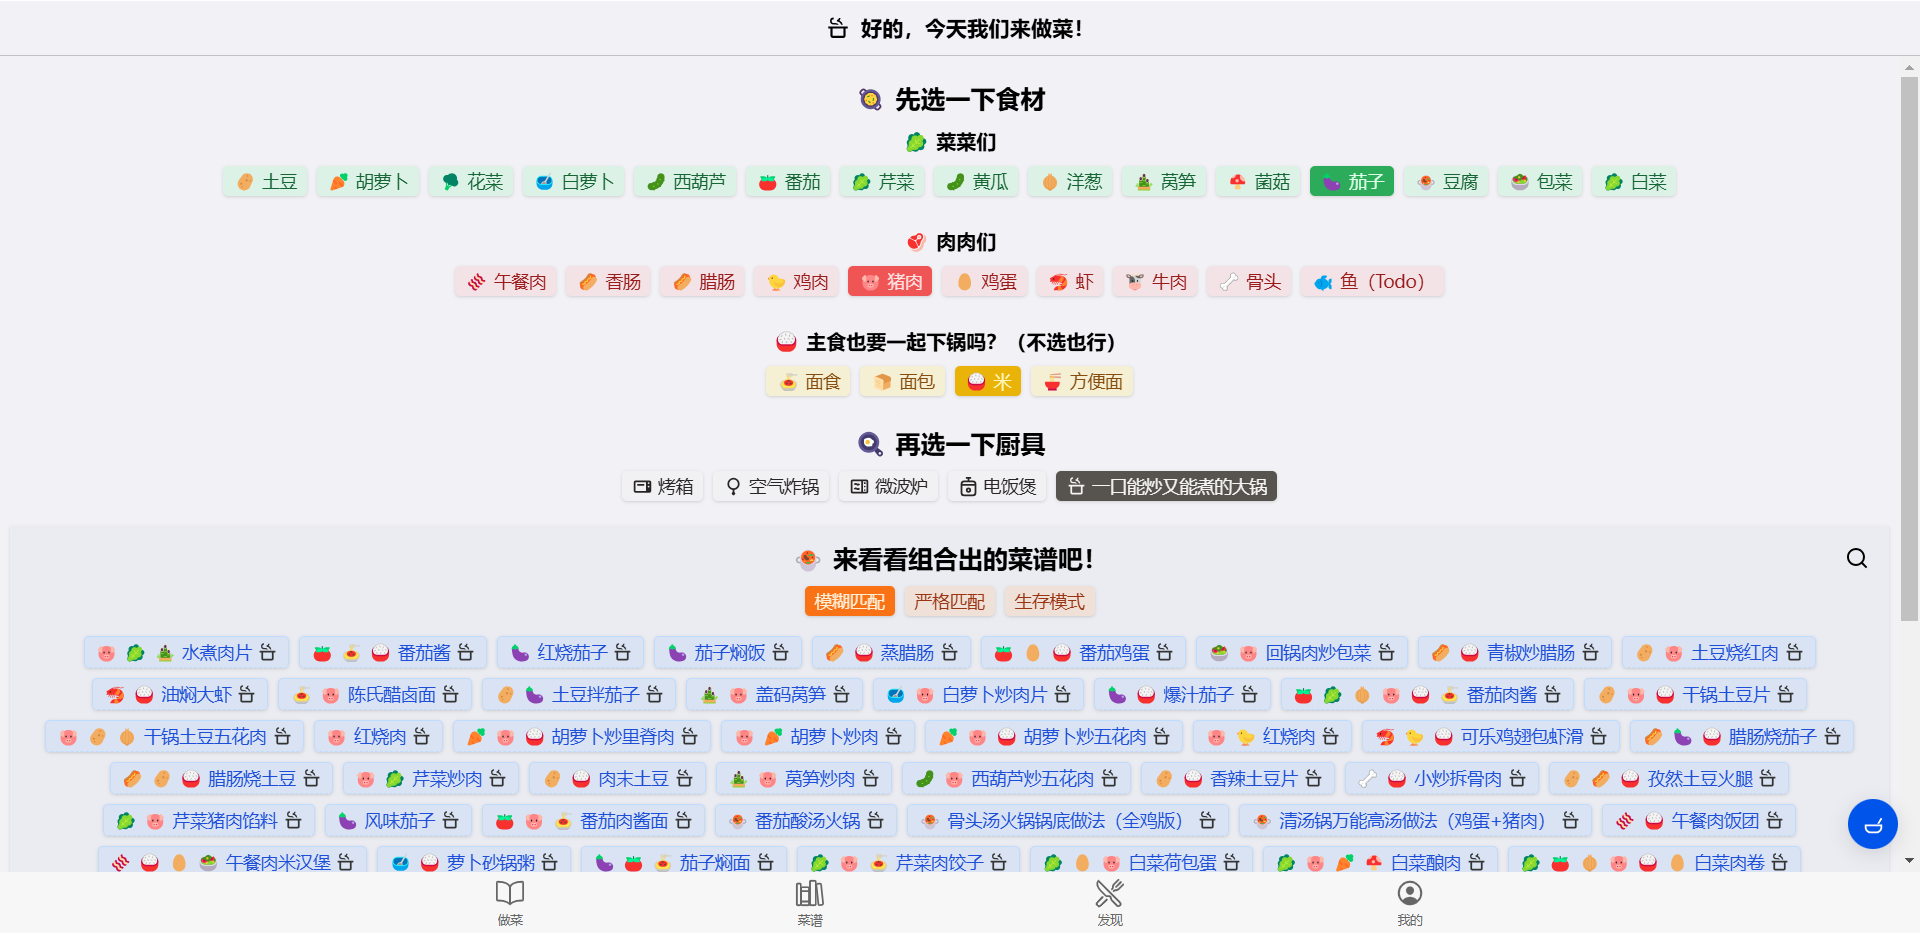Open the 可乐鸡翅包虾滑 recipe
Viewport: 1920px width, 933px height.
click(x=1489, y=736)
